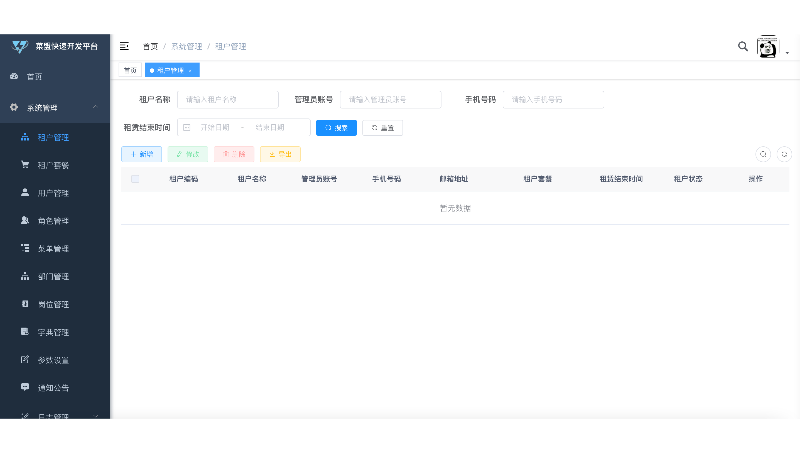Select 租户管理 in the sidebar
The width and height of the screenshot is (800, 453).
tap(55, 137)
